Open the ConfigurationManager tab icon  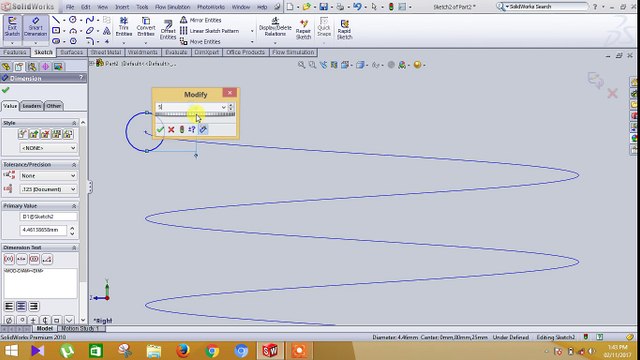(32, 67)
